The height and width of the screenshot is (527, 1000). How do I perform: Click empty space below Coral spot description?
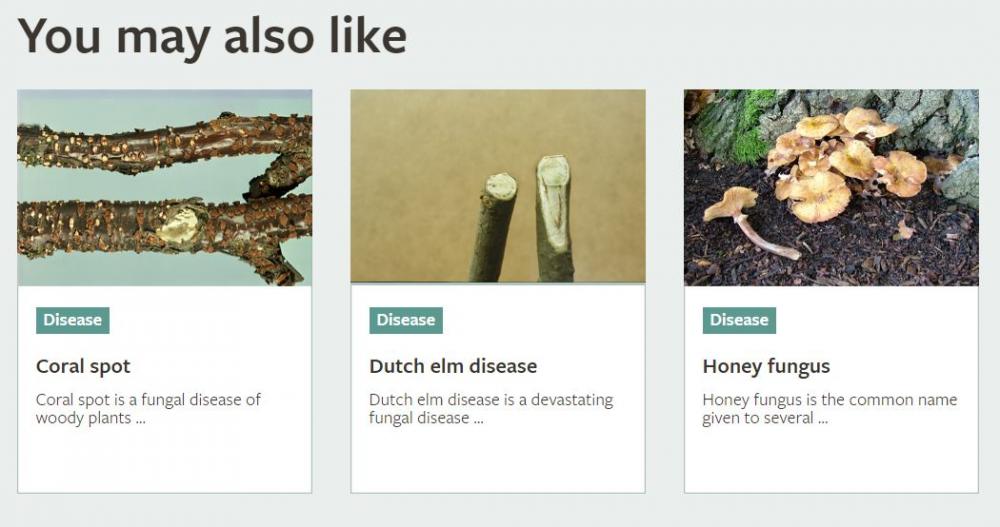click(165, 461)
